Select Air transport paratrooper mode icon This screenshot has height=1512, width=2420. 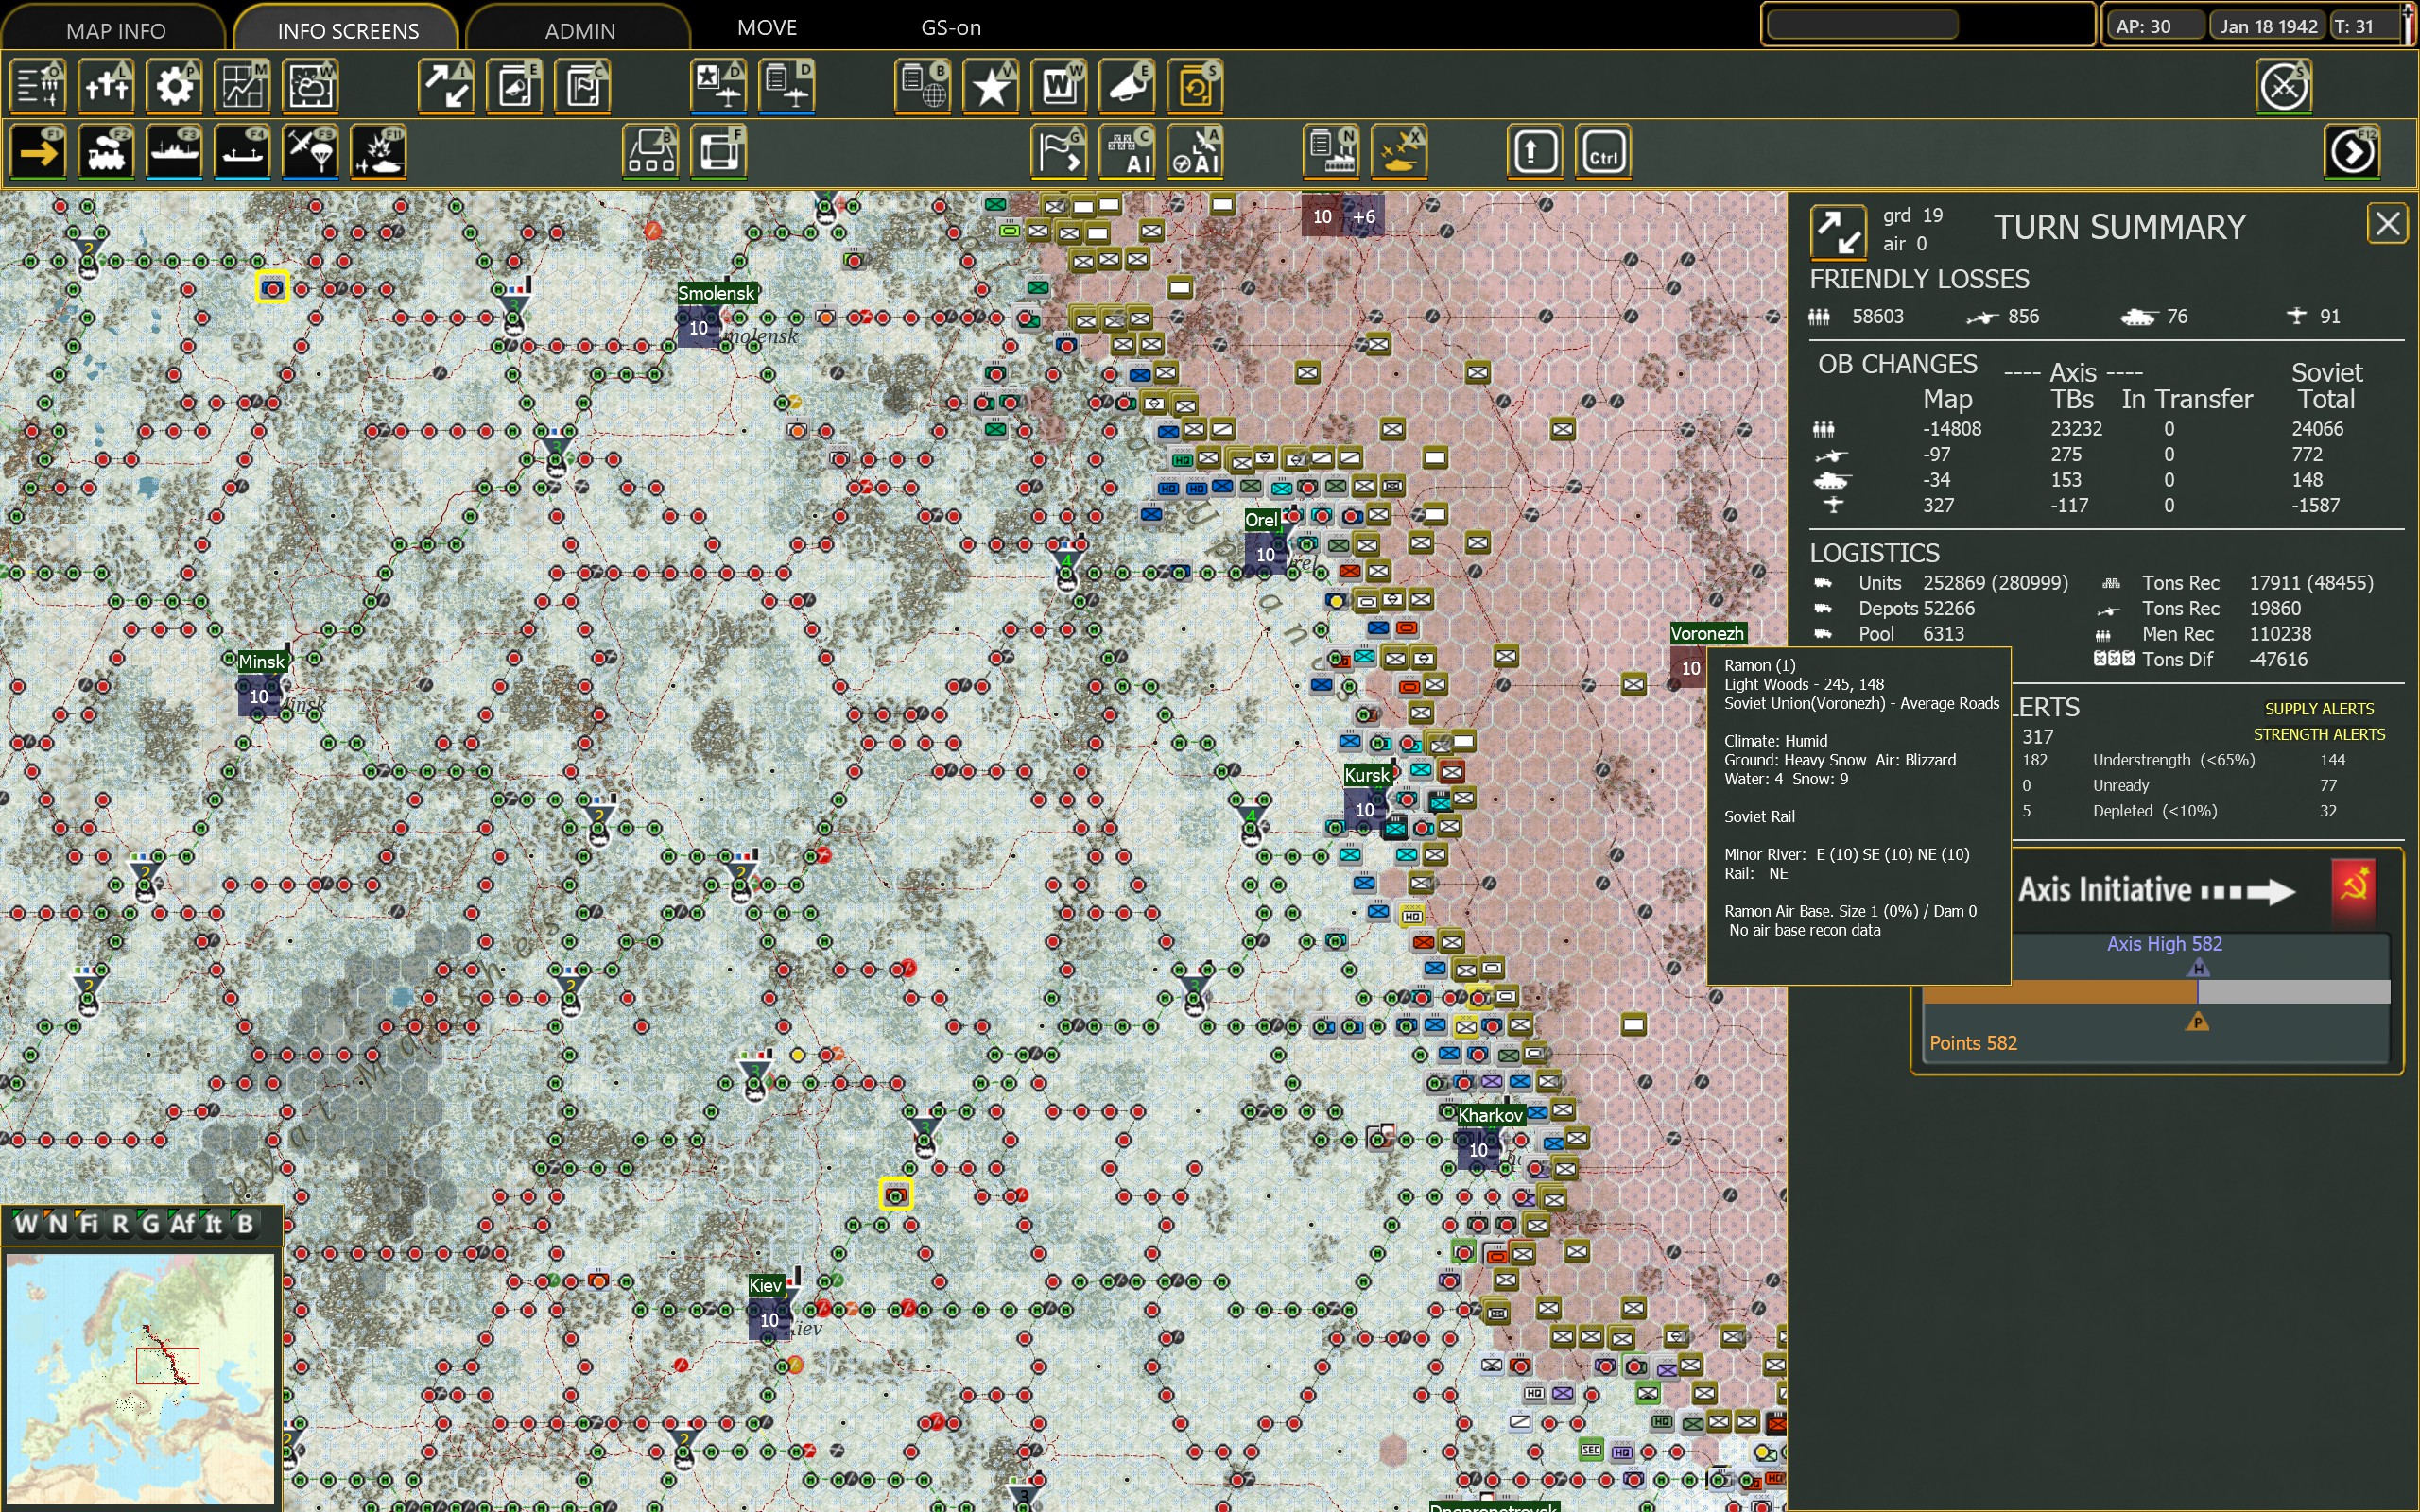point(310,153)
